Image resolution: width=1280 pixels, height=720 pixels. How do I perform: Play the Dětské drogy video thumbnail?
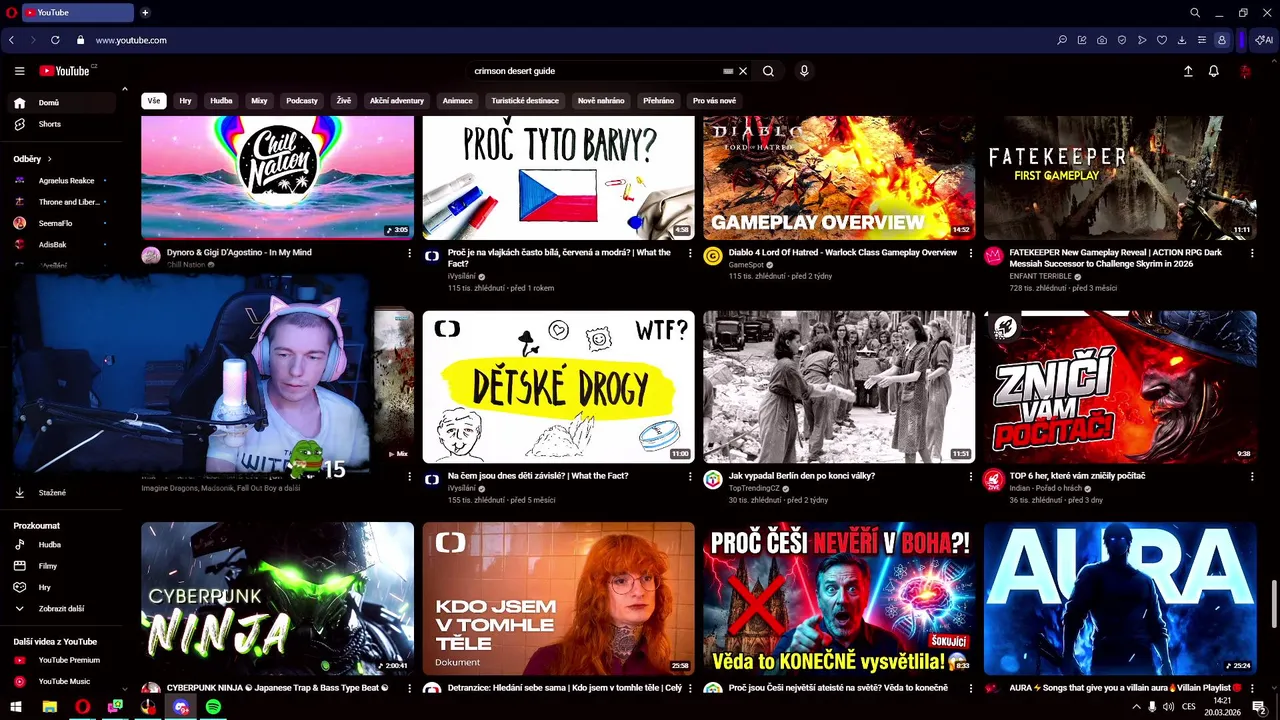pos(558,387)
